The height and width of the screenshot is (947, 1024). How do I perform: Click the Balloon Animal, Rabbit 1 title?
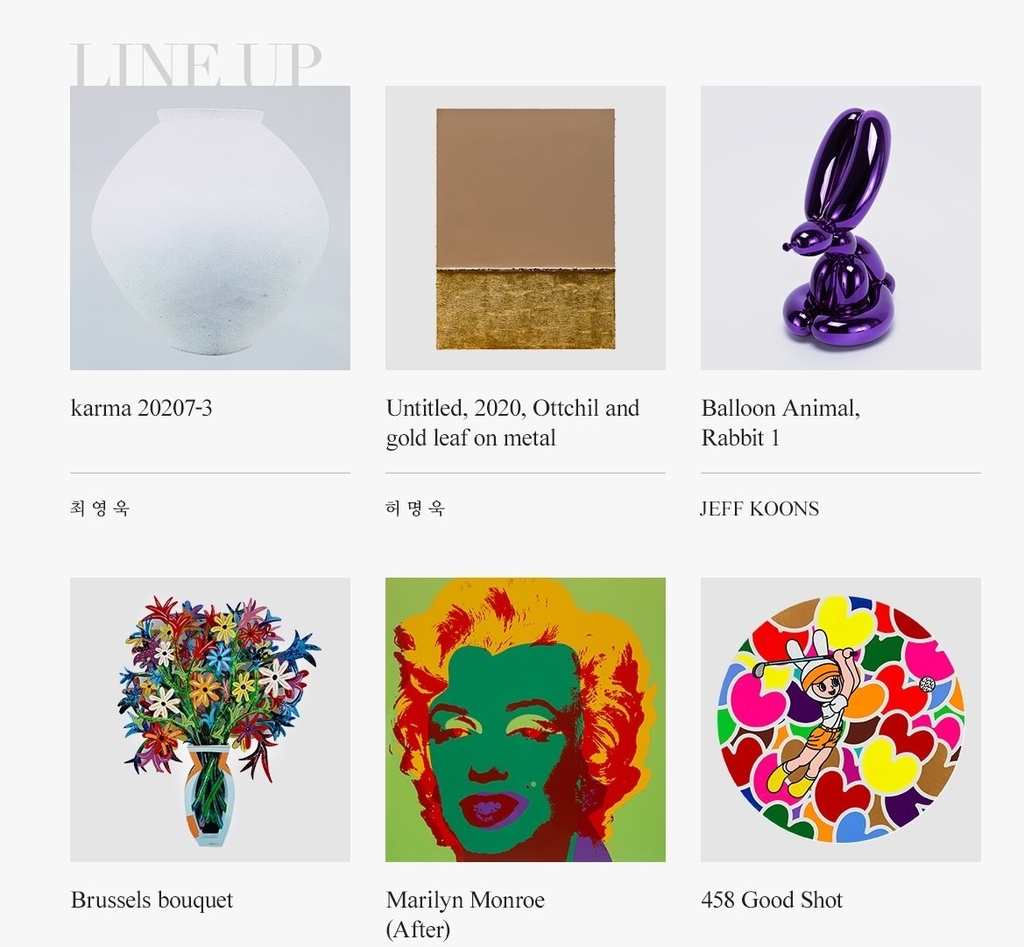coord(780,423)
